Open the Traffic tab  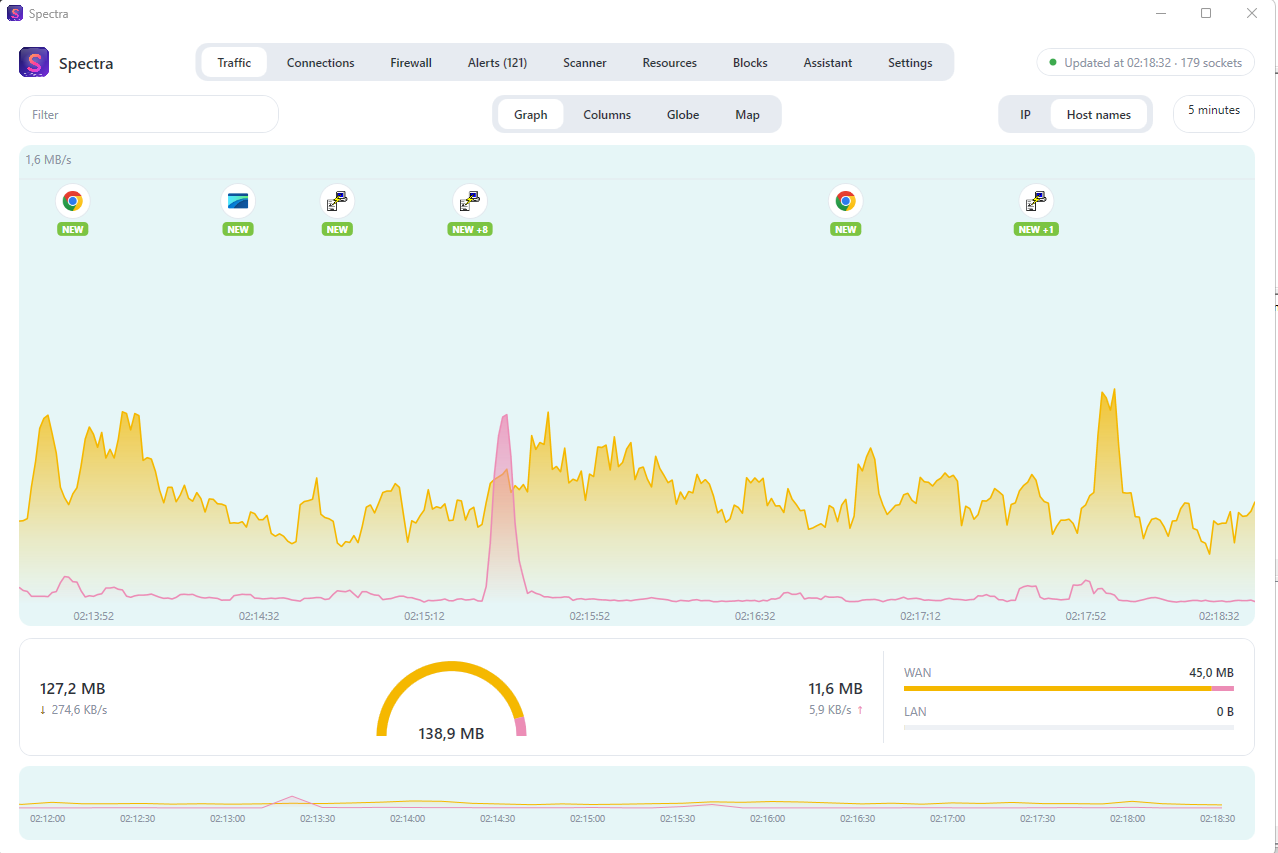[234, 62]
